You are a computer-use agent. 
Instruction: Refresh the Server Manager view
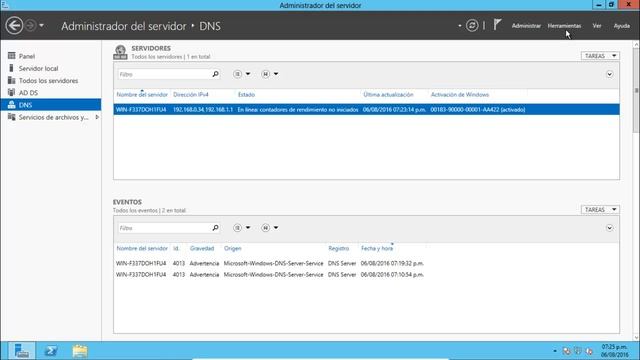472,26
